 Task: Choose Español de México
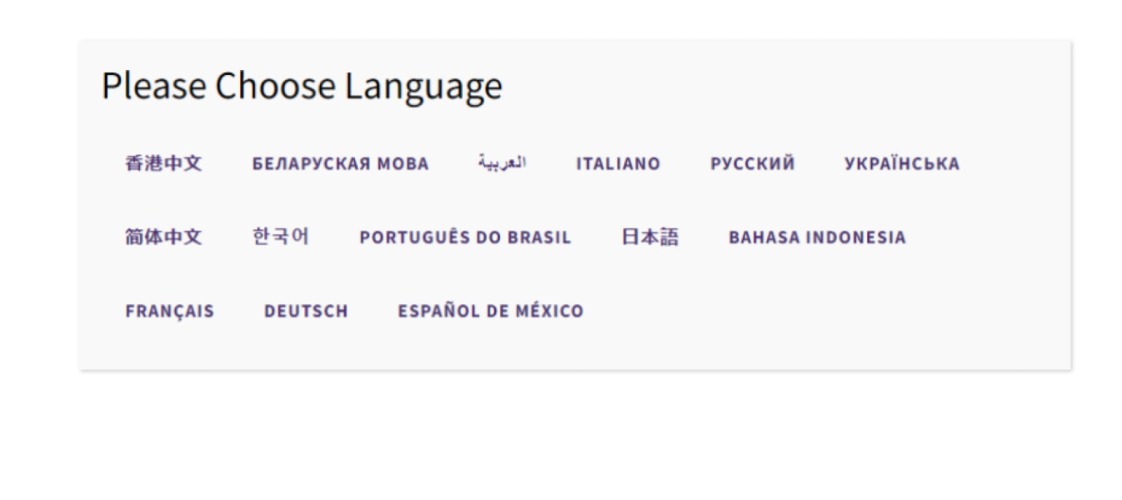click(490, 311)
